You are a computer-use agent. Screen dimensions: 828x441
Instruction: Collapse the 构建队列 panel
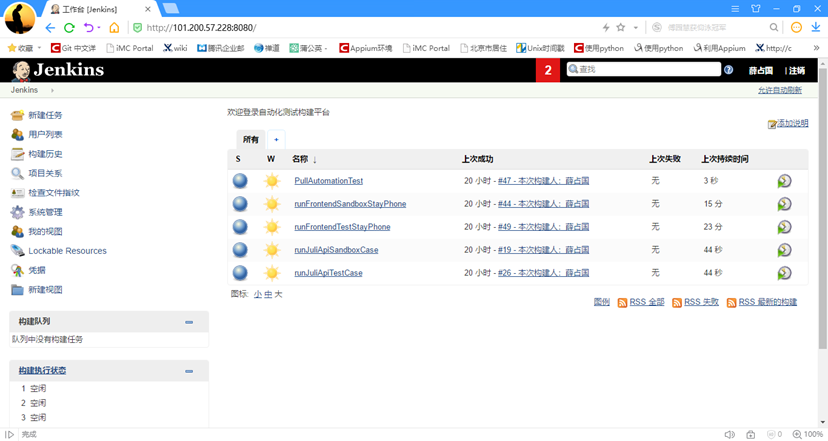click(189, 322)
